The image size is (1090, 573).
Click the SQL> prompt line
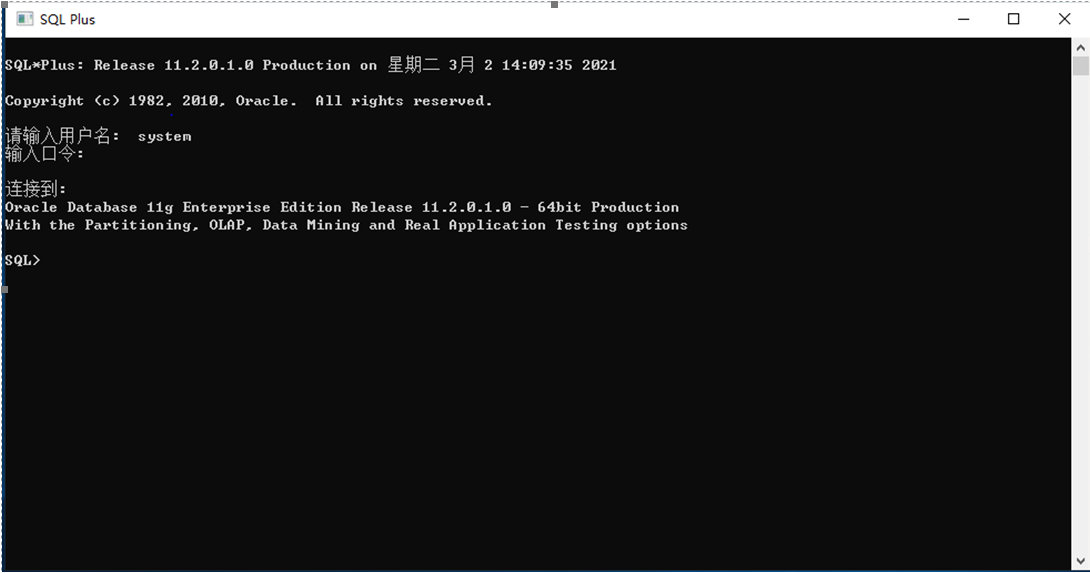pos(22,260)
